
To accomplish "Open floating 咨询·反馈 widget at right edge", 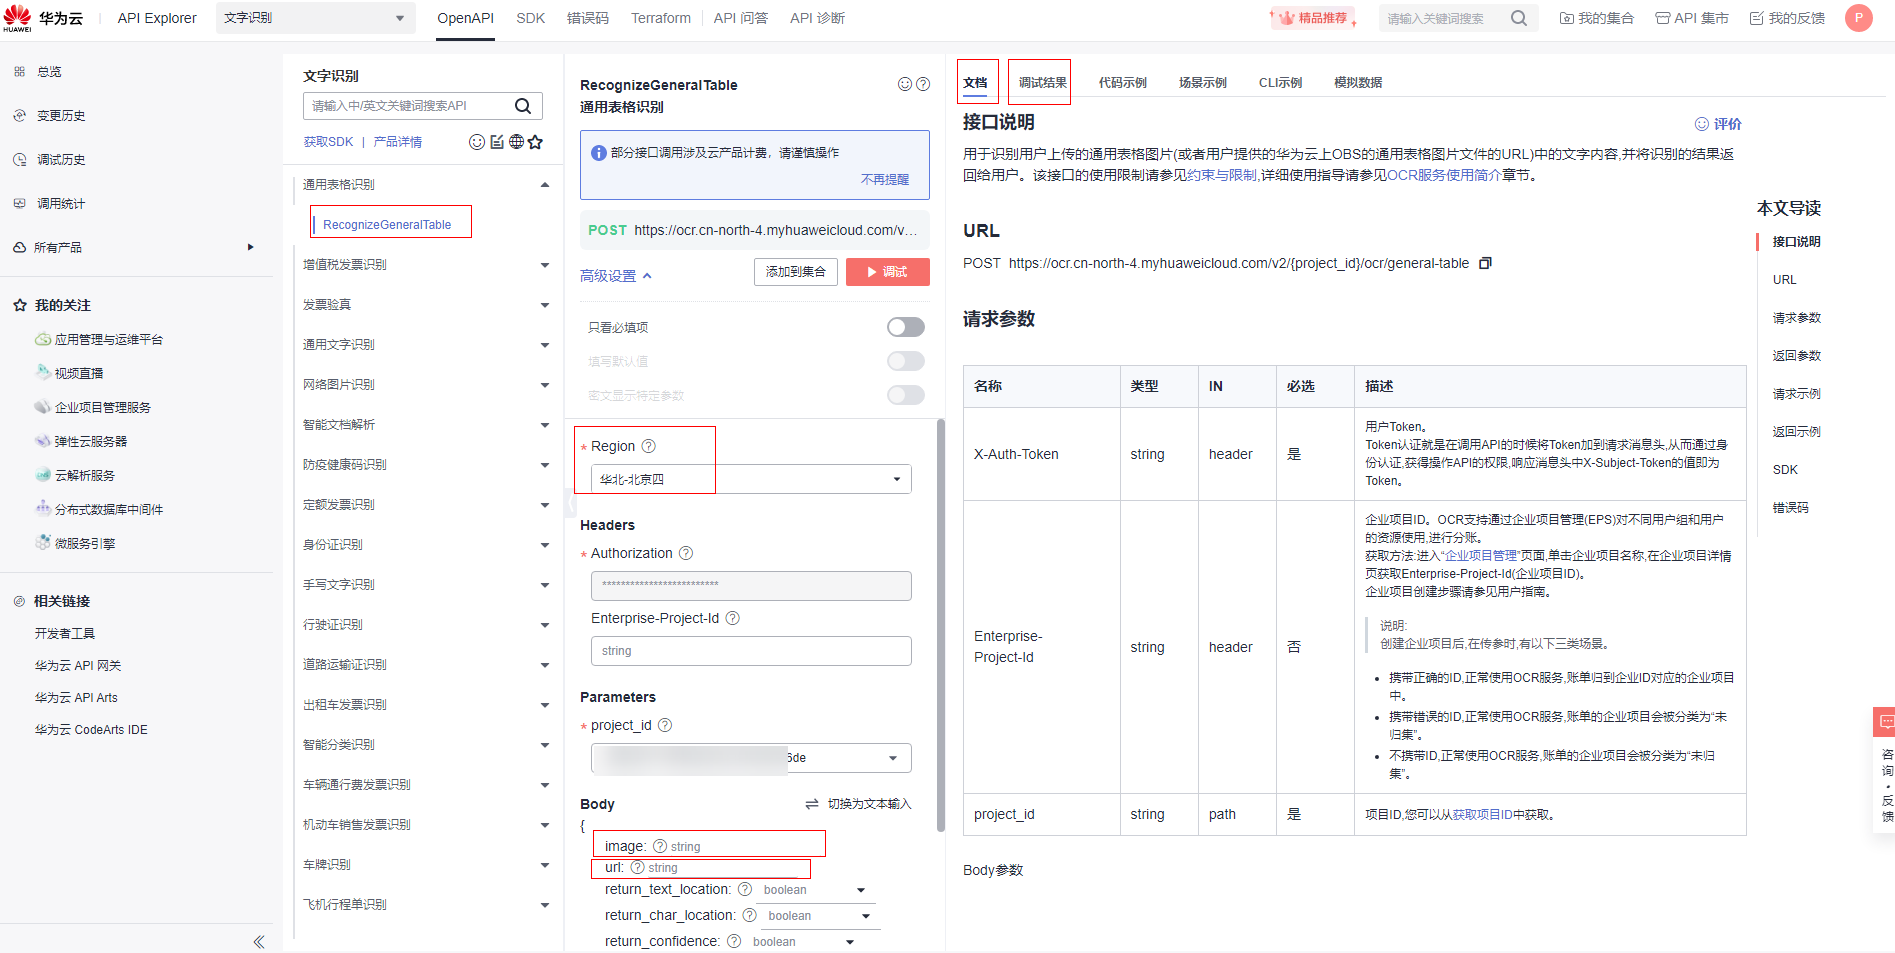I will click(x=1884, y=768).
